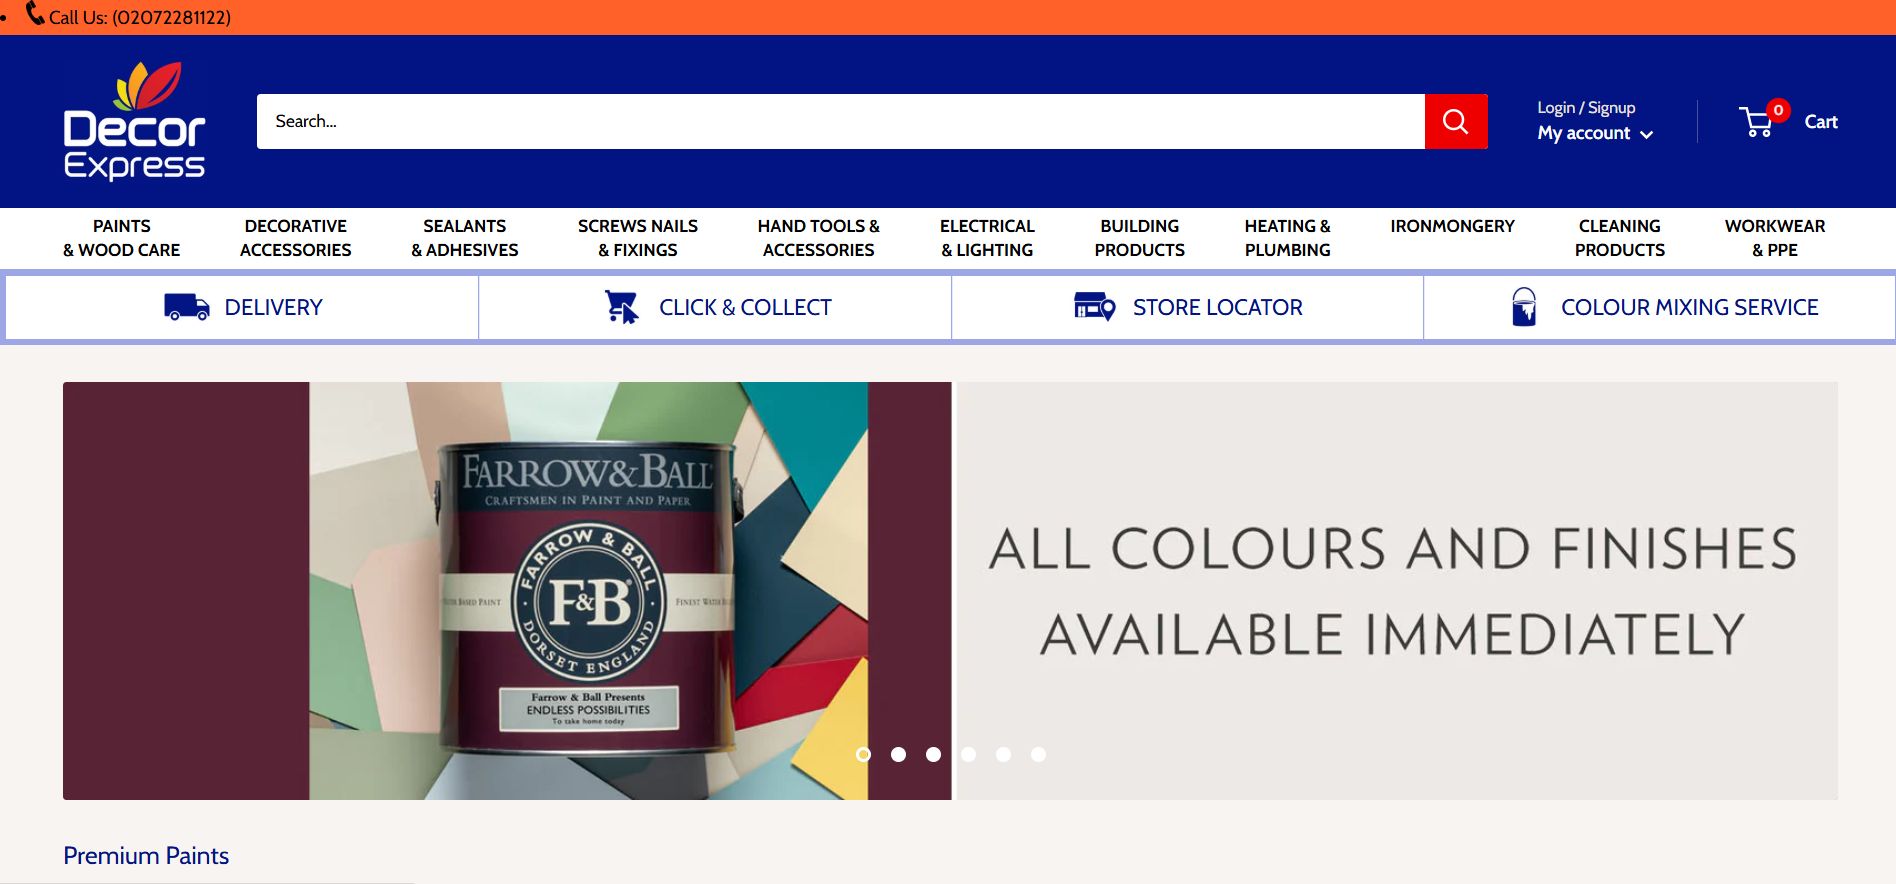This screenshot has height=884, width=1896.
Task: Click the Colour Mixing Service link
Action: (x=1689, y=307)
